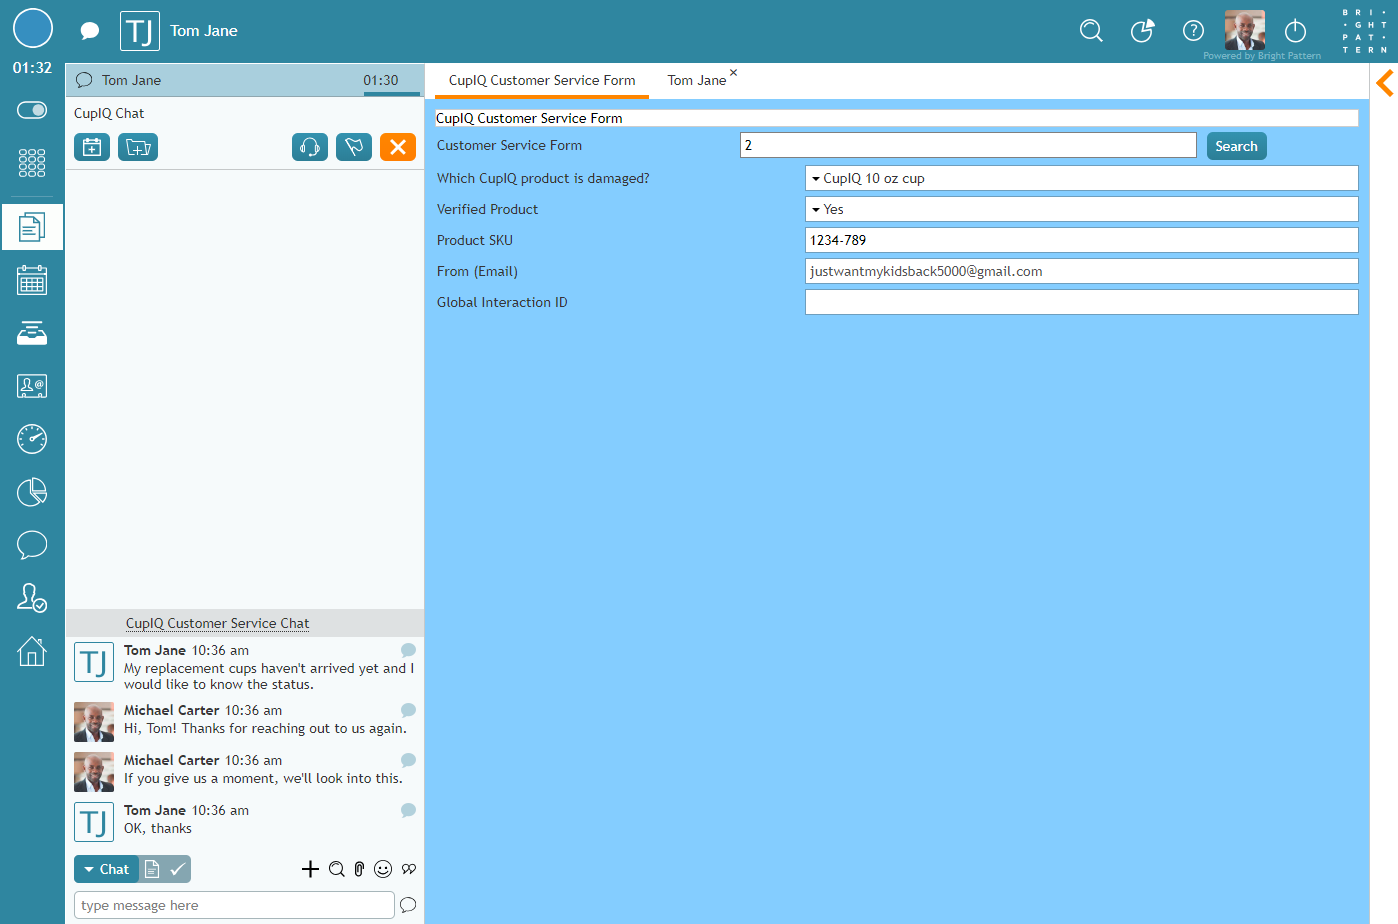Click the Customer Service Form search input field
This screenshot has height=924, width=1398.
tap(968, 145)
